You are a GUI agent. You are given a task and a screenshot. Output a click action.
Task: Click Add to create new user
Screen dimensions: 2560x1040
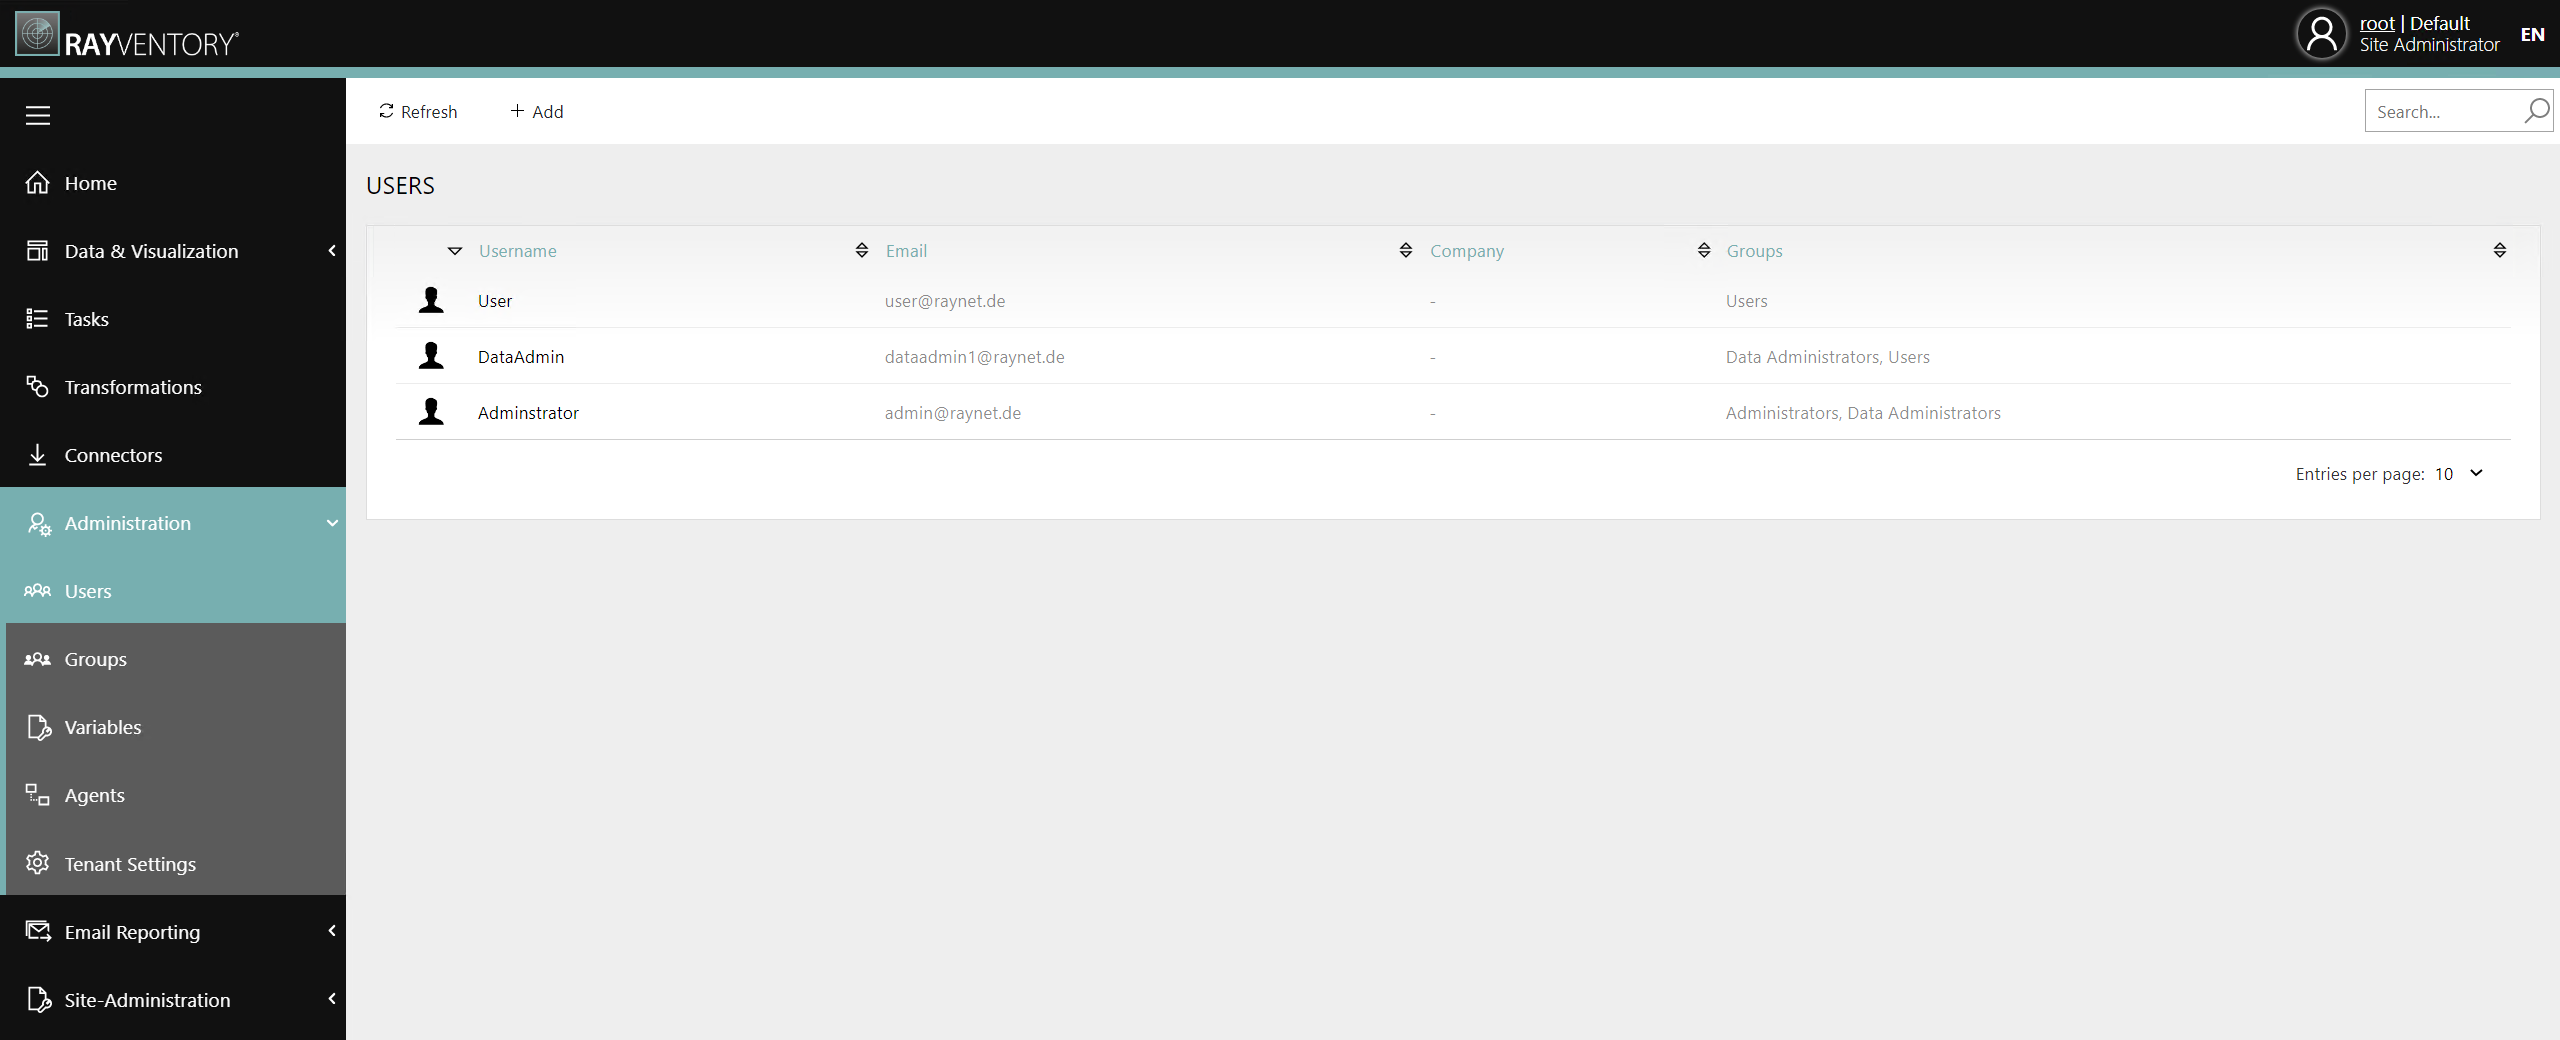(537, 112)
